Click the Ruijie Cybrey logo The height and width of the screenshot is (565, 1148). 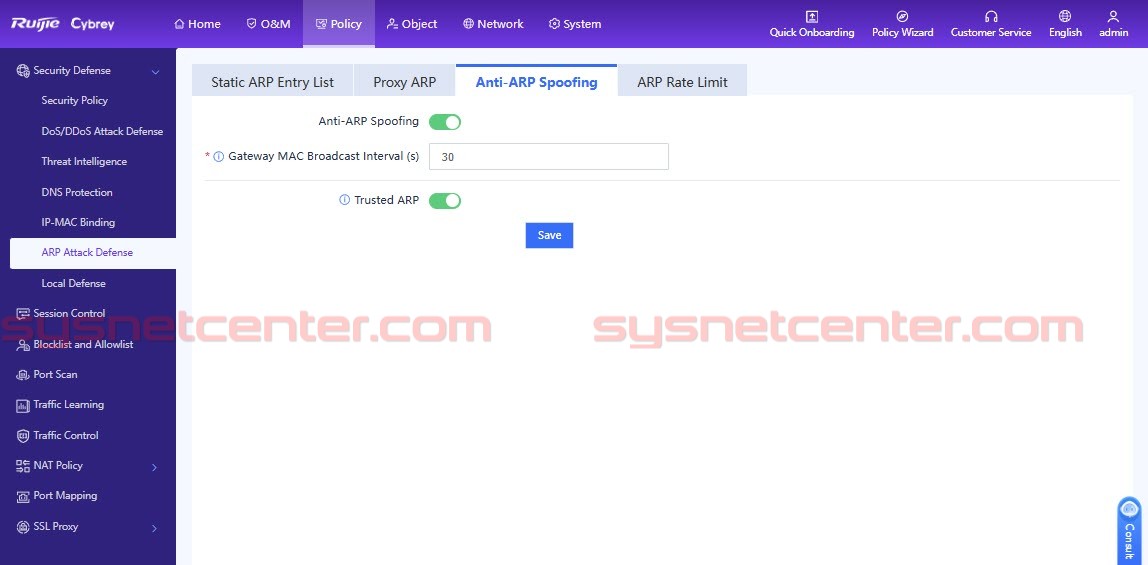pos(62,24)
